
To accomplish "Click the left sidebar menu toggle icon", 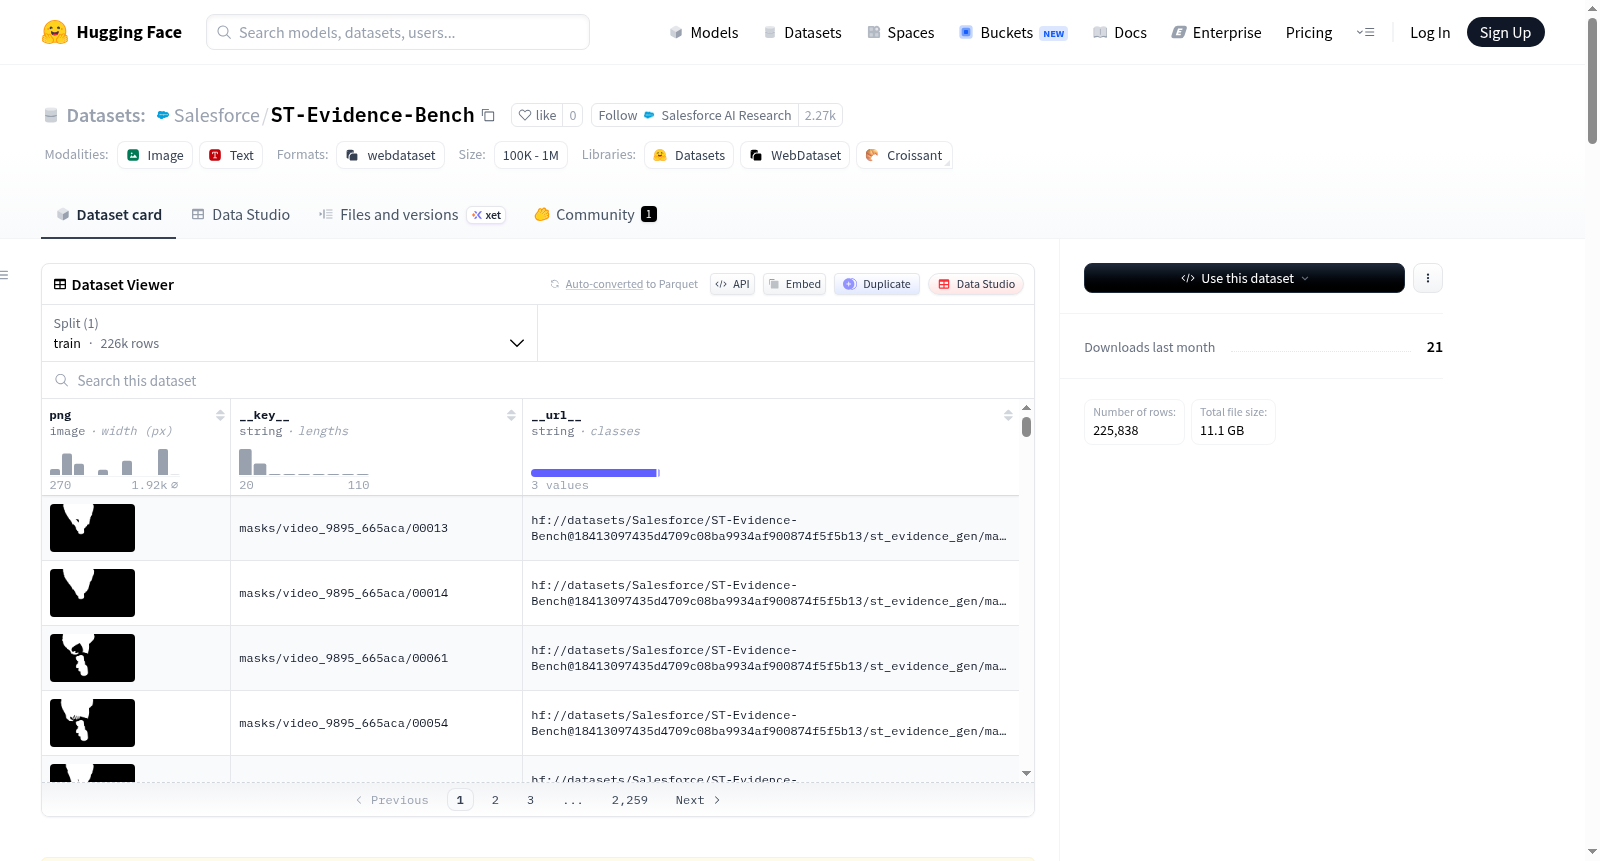I will pyautogui.click(x=4, y=275).
